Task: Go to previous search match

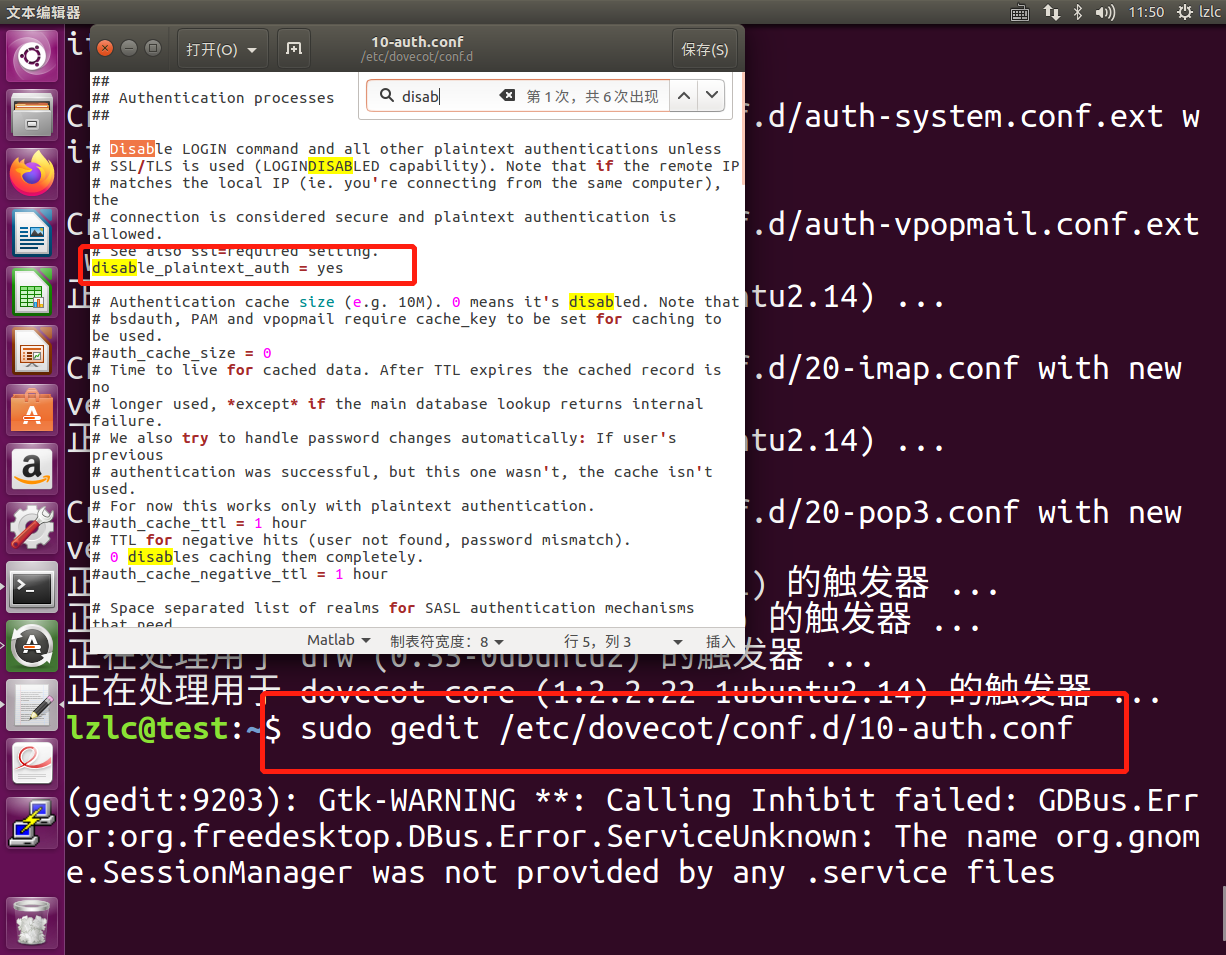Action: [x=684, y=96]
